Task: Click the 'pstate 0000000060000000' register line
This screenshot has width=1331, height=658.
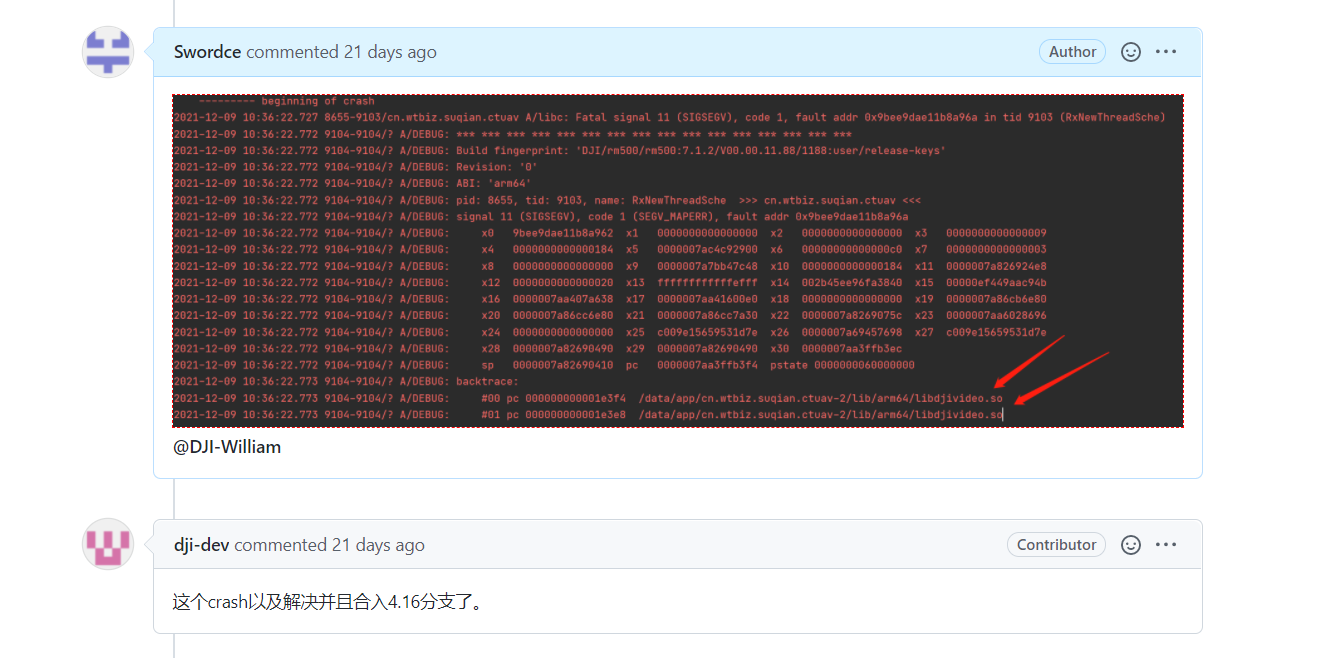Action: point(544,365)
